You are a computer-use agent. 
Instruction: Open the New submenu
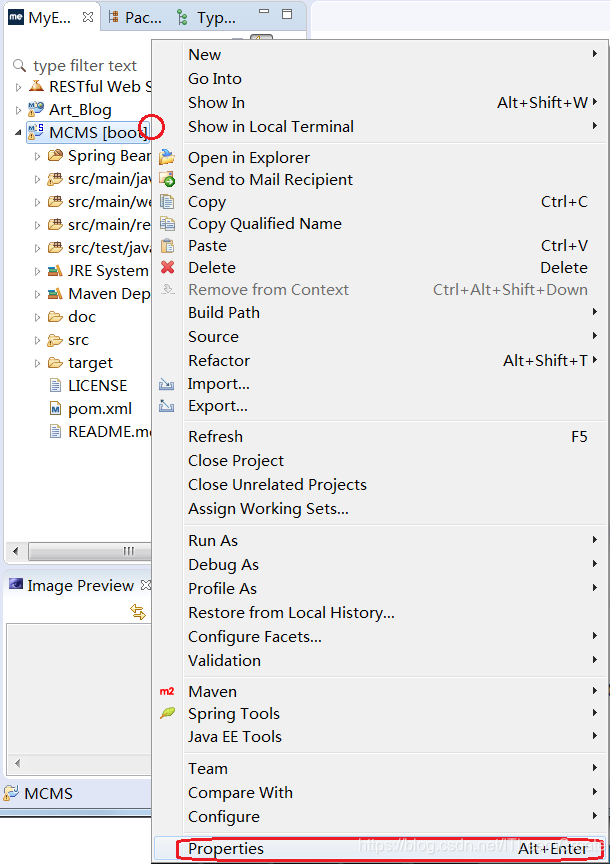(x=380, y=55)
